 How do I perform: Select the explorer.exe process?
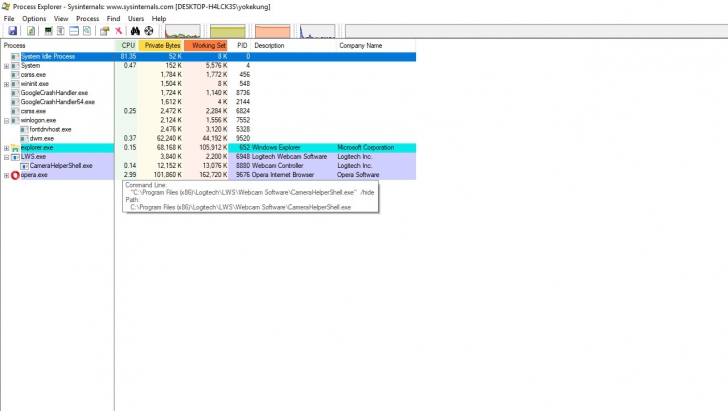click(x=37, y=148)
